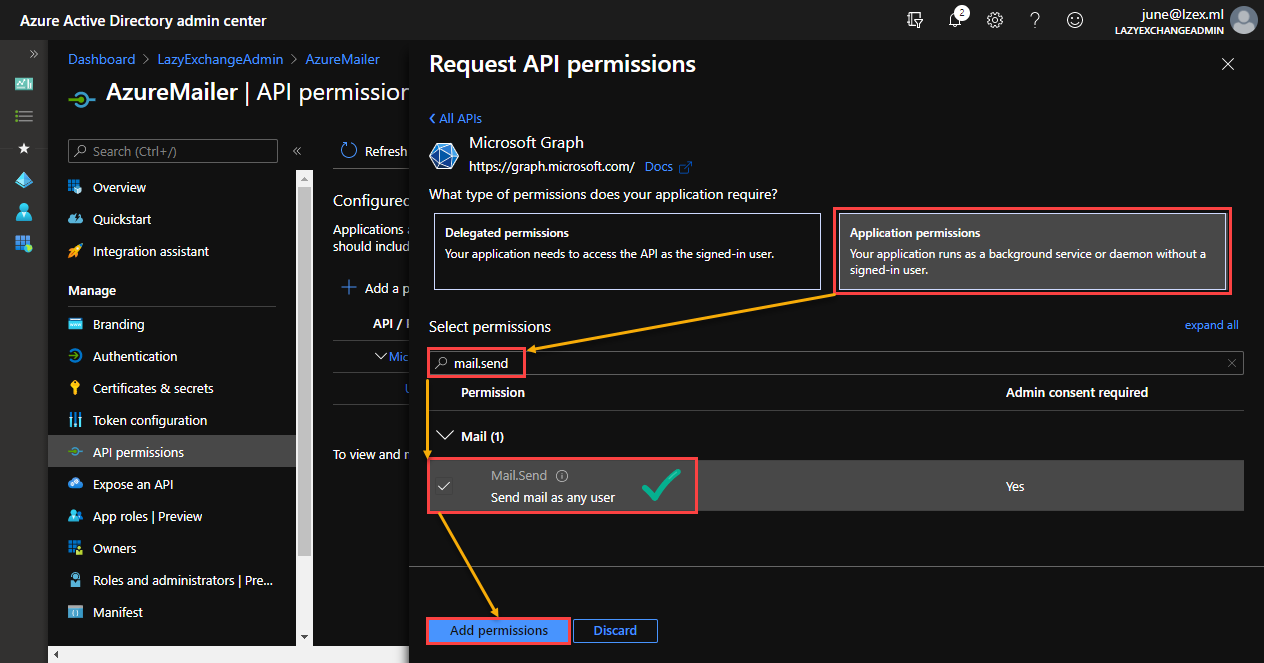Open Dashboard from the left rail icon
Viewport: 1264px width, 663px height.
[x=24, y=84]
